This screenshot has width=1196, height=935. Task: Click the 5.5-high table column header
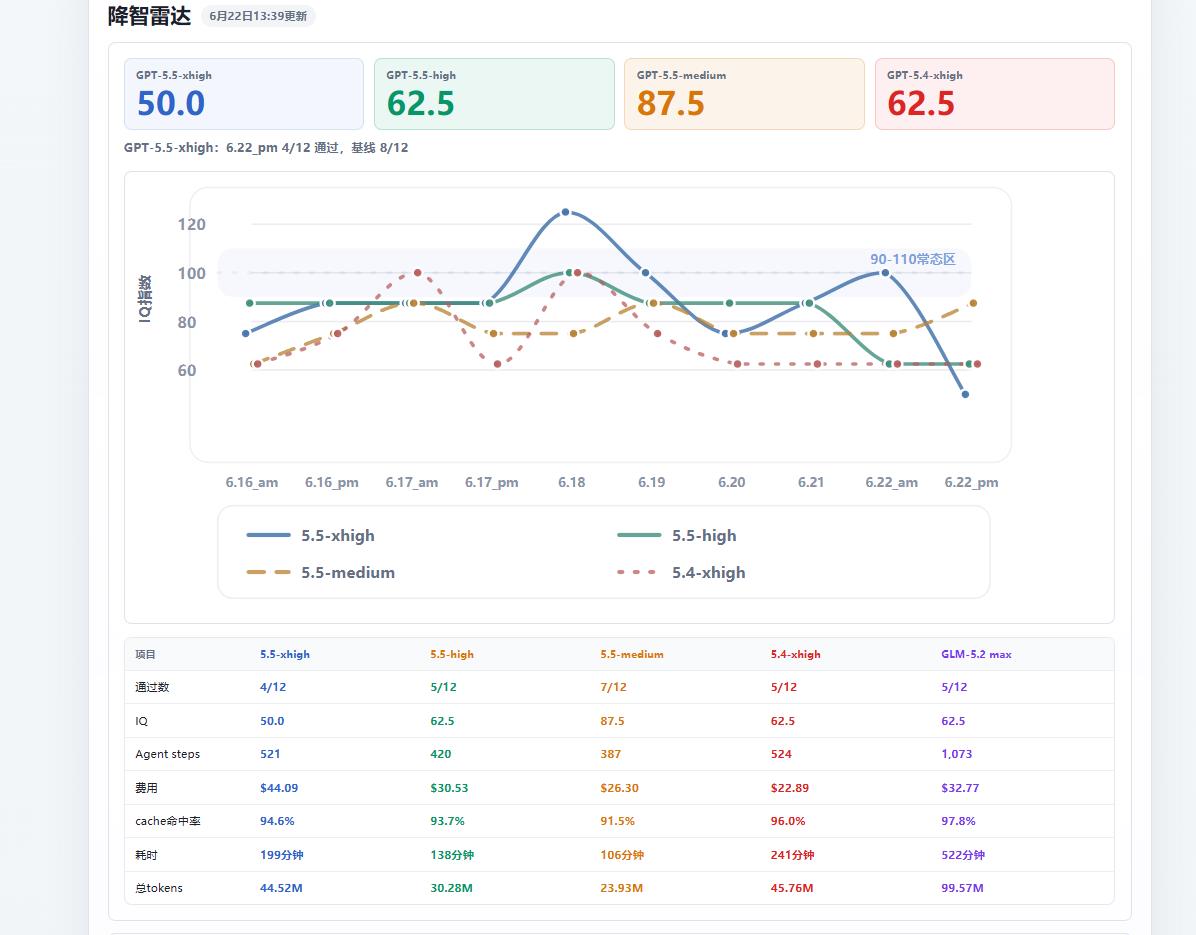tap(452, 654)
